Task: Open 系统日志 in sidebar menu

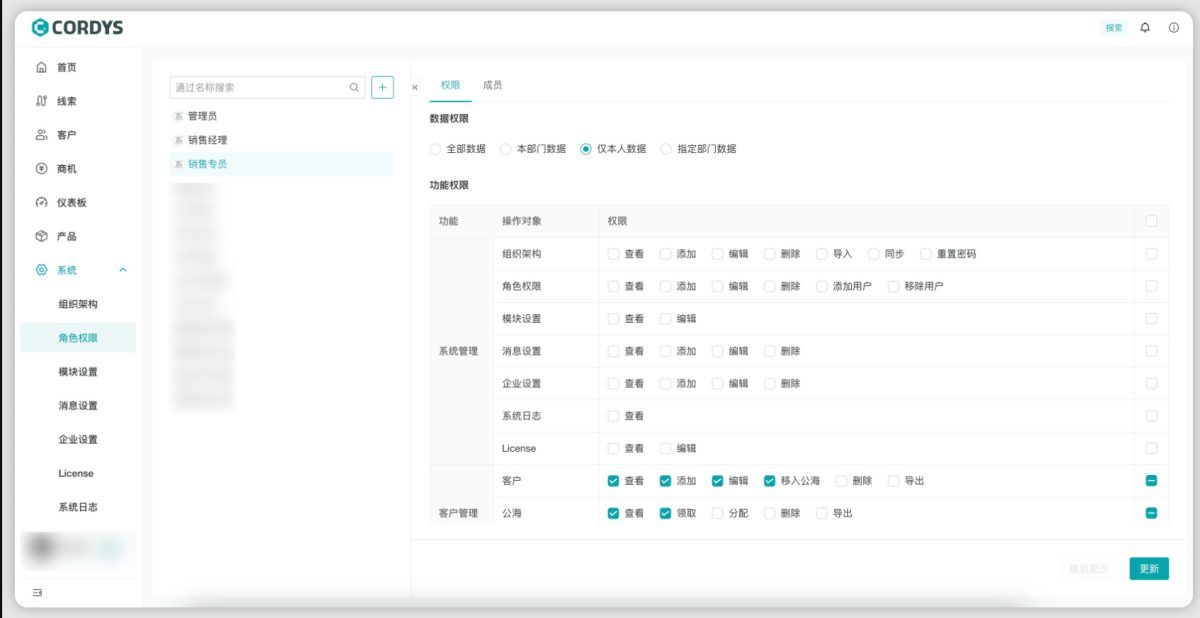Action: 78,507
